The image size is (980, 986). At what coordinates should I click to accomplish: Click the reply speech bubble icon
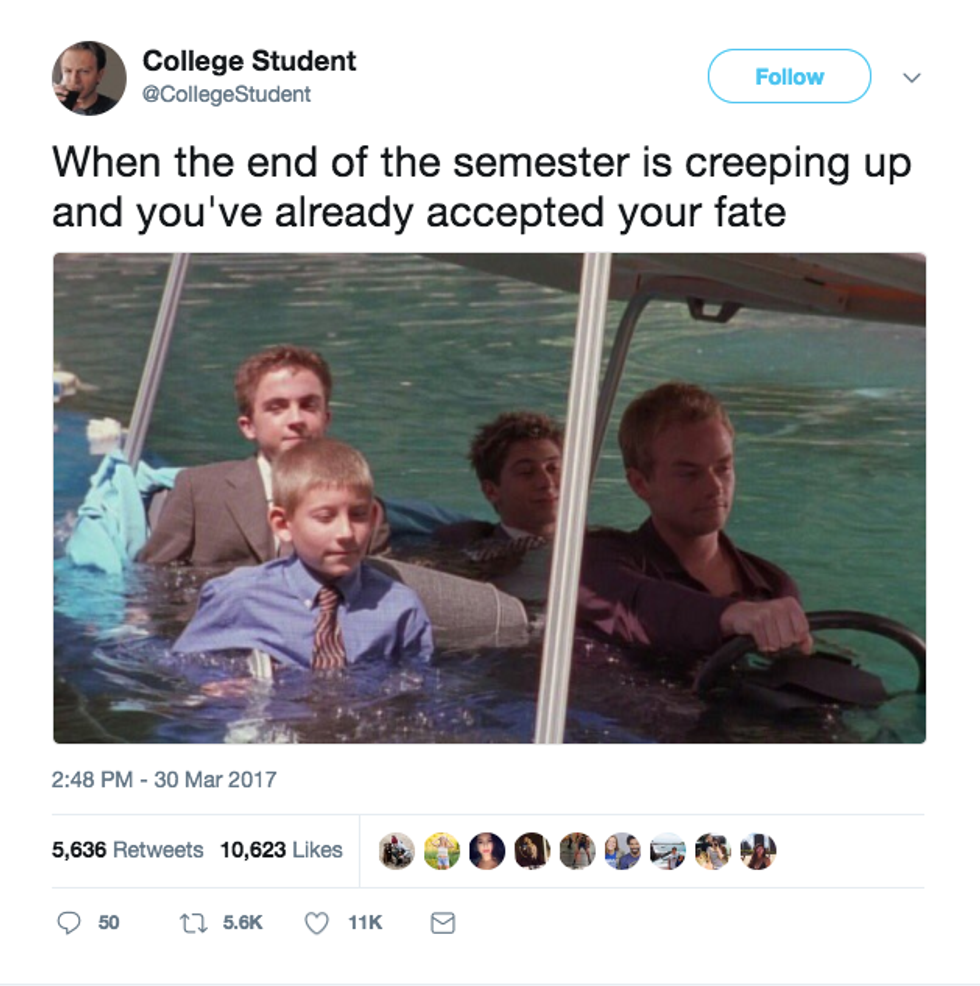point(69,922)
